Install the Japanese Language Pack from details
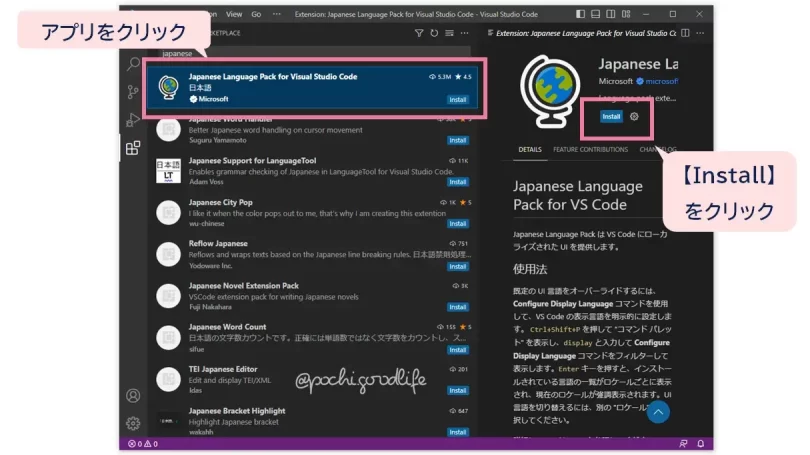The width and height of the screenshot is (810, 455). point(610,116)
